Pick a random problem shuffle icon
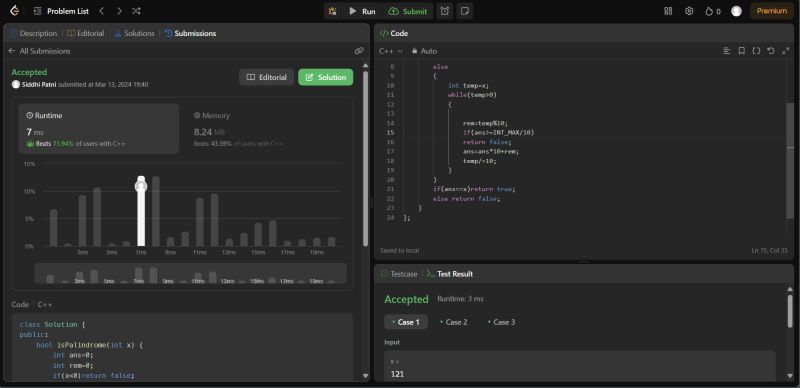 (x=136, y=11)
